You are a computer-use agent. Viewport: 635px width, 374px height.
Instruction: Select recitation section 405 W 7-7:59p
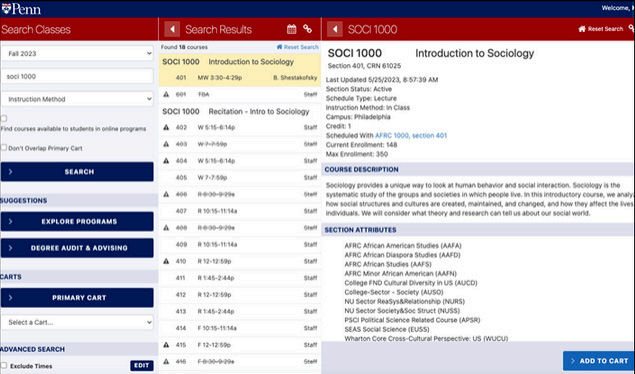(240, 178)
